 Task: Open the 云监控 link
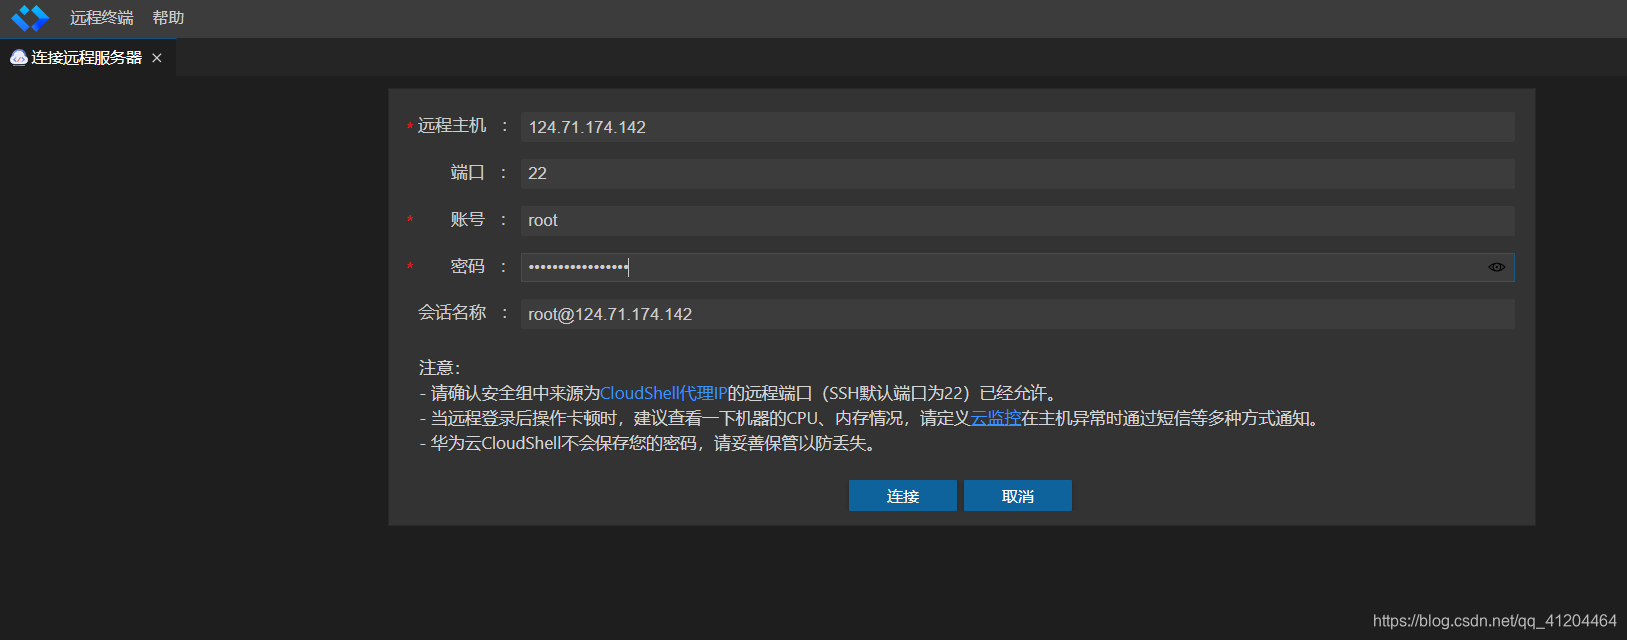point(996,418)
